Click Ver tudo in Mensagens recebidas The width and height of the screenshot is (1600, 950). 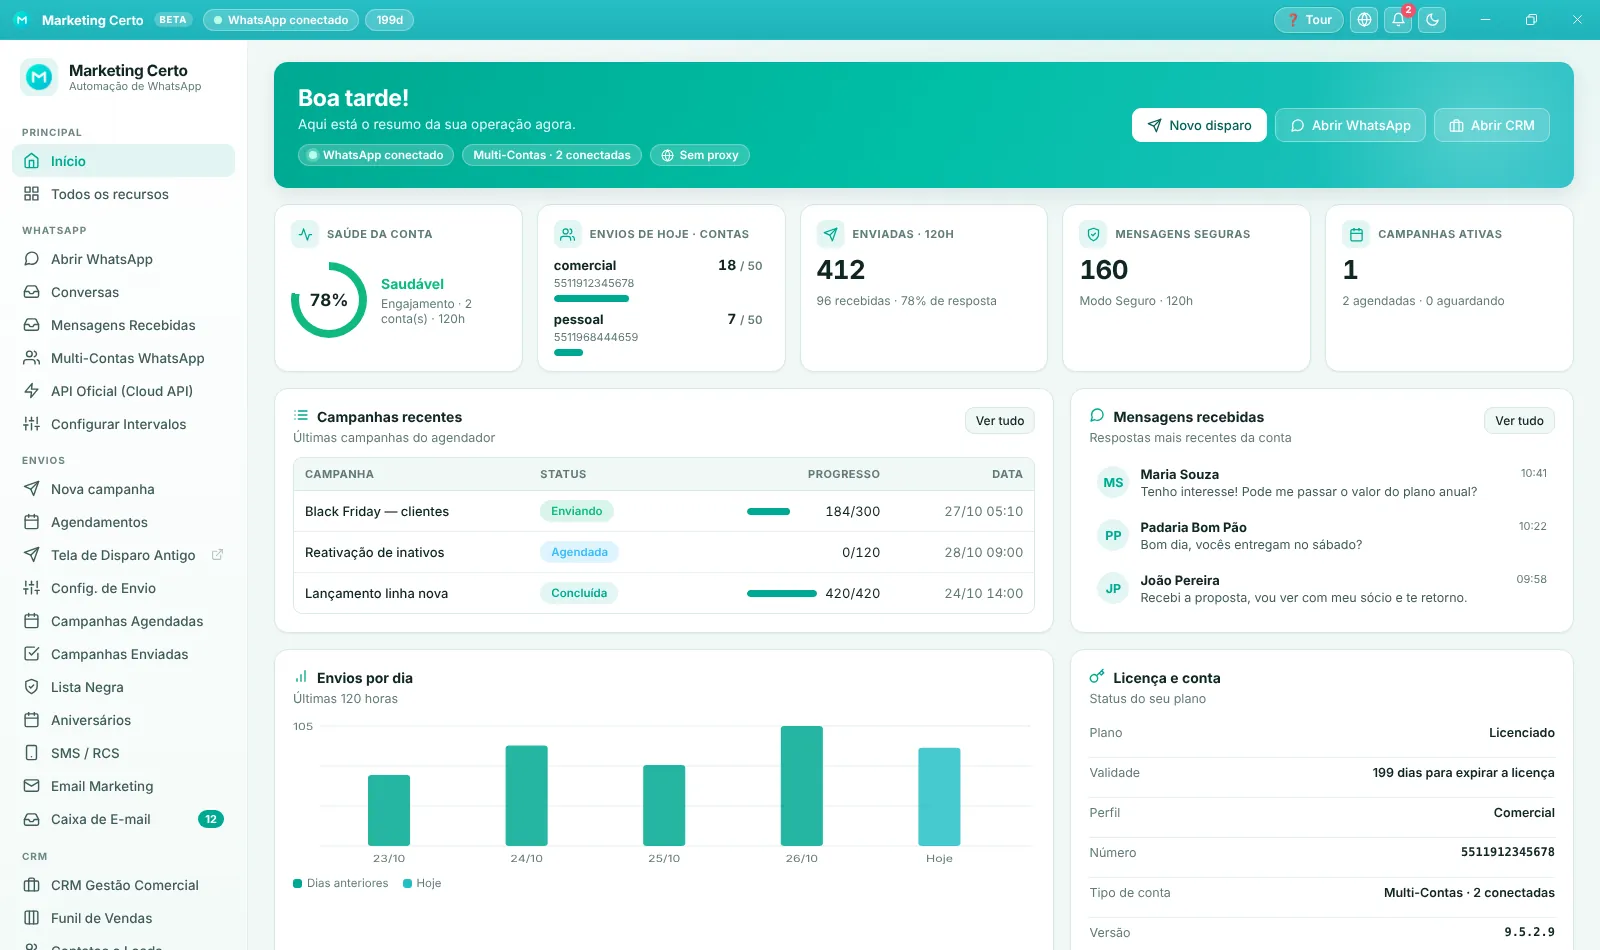tap(1519, 421)
